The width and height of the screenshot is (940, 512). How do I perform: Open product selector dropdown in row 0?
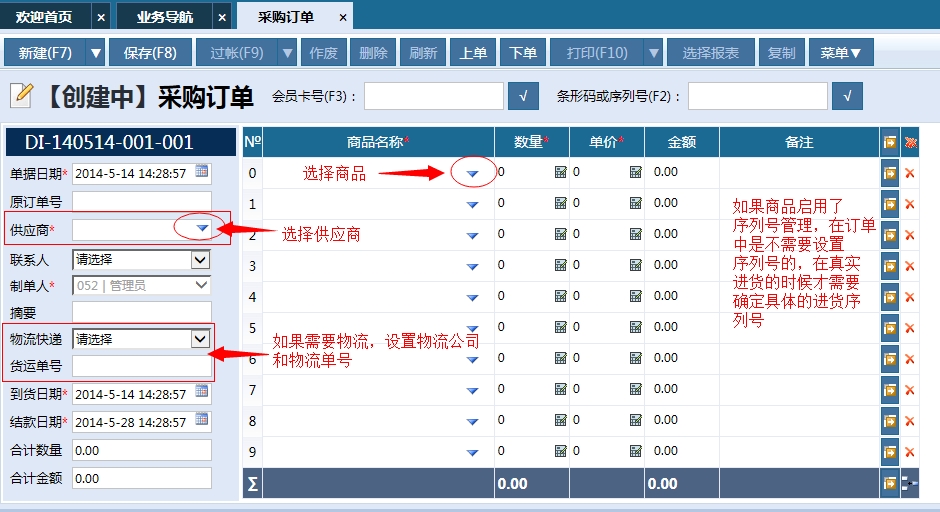tap(472, 174)
